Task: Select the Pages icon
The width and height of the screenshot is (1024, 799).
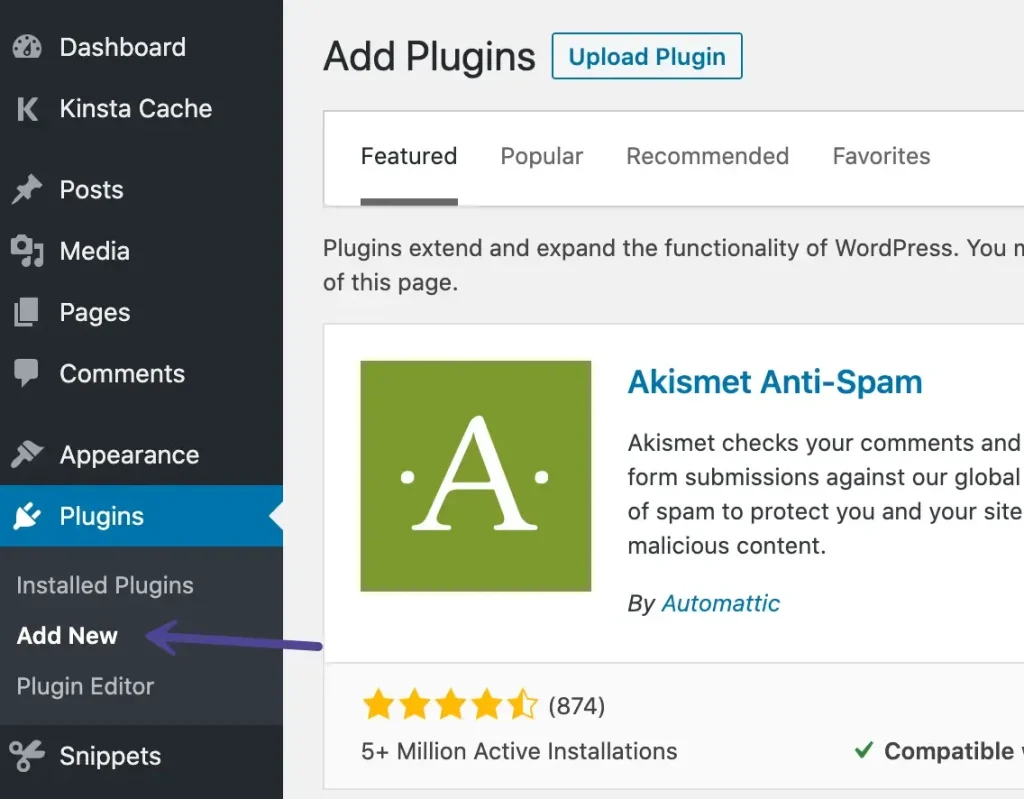Action: 26,312
